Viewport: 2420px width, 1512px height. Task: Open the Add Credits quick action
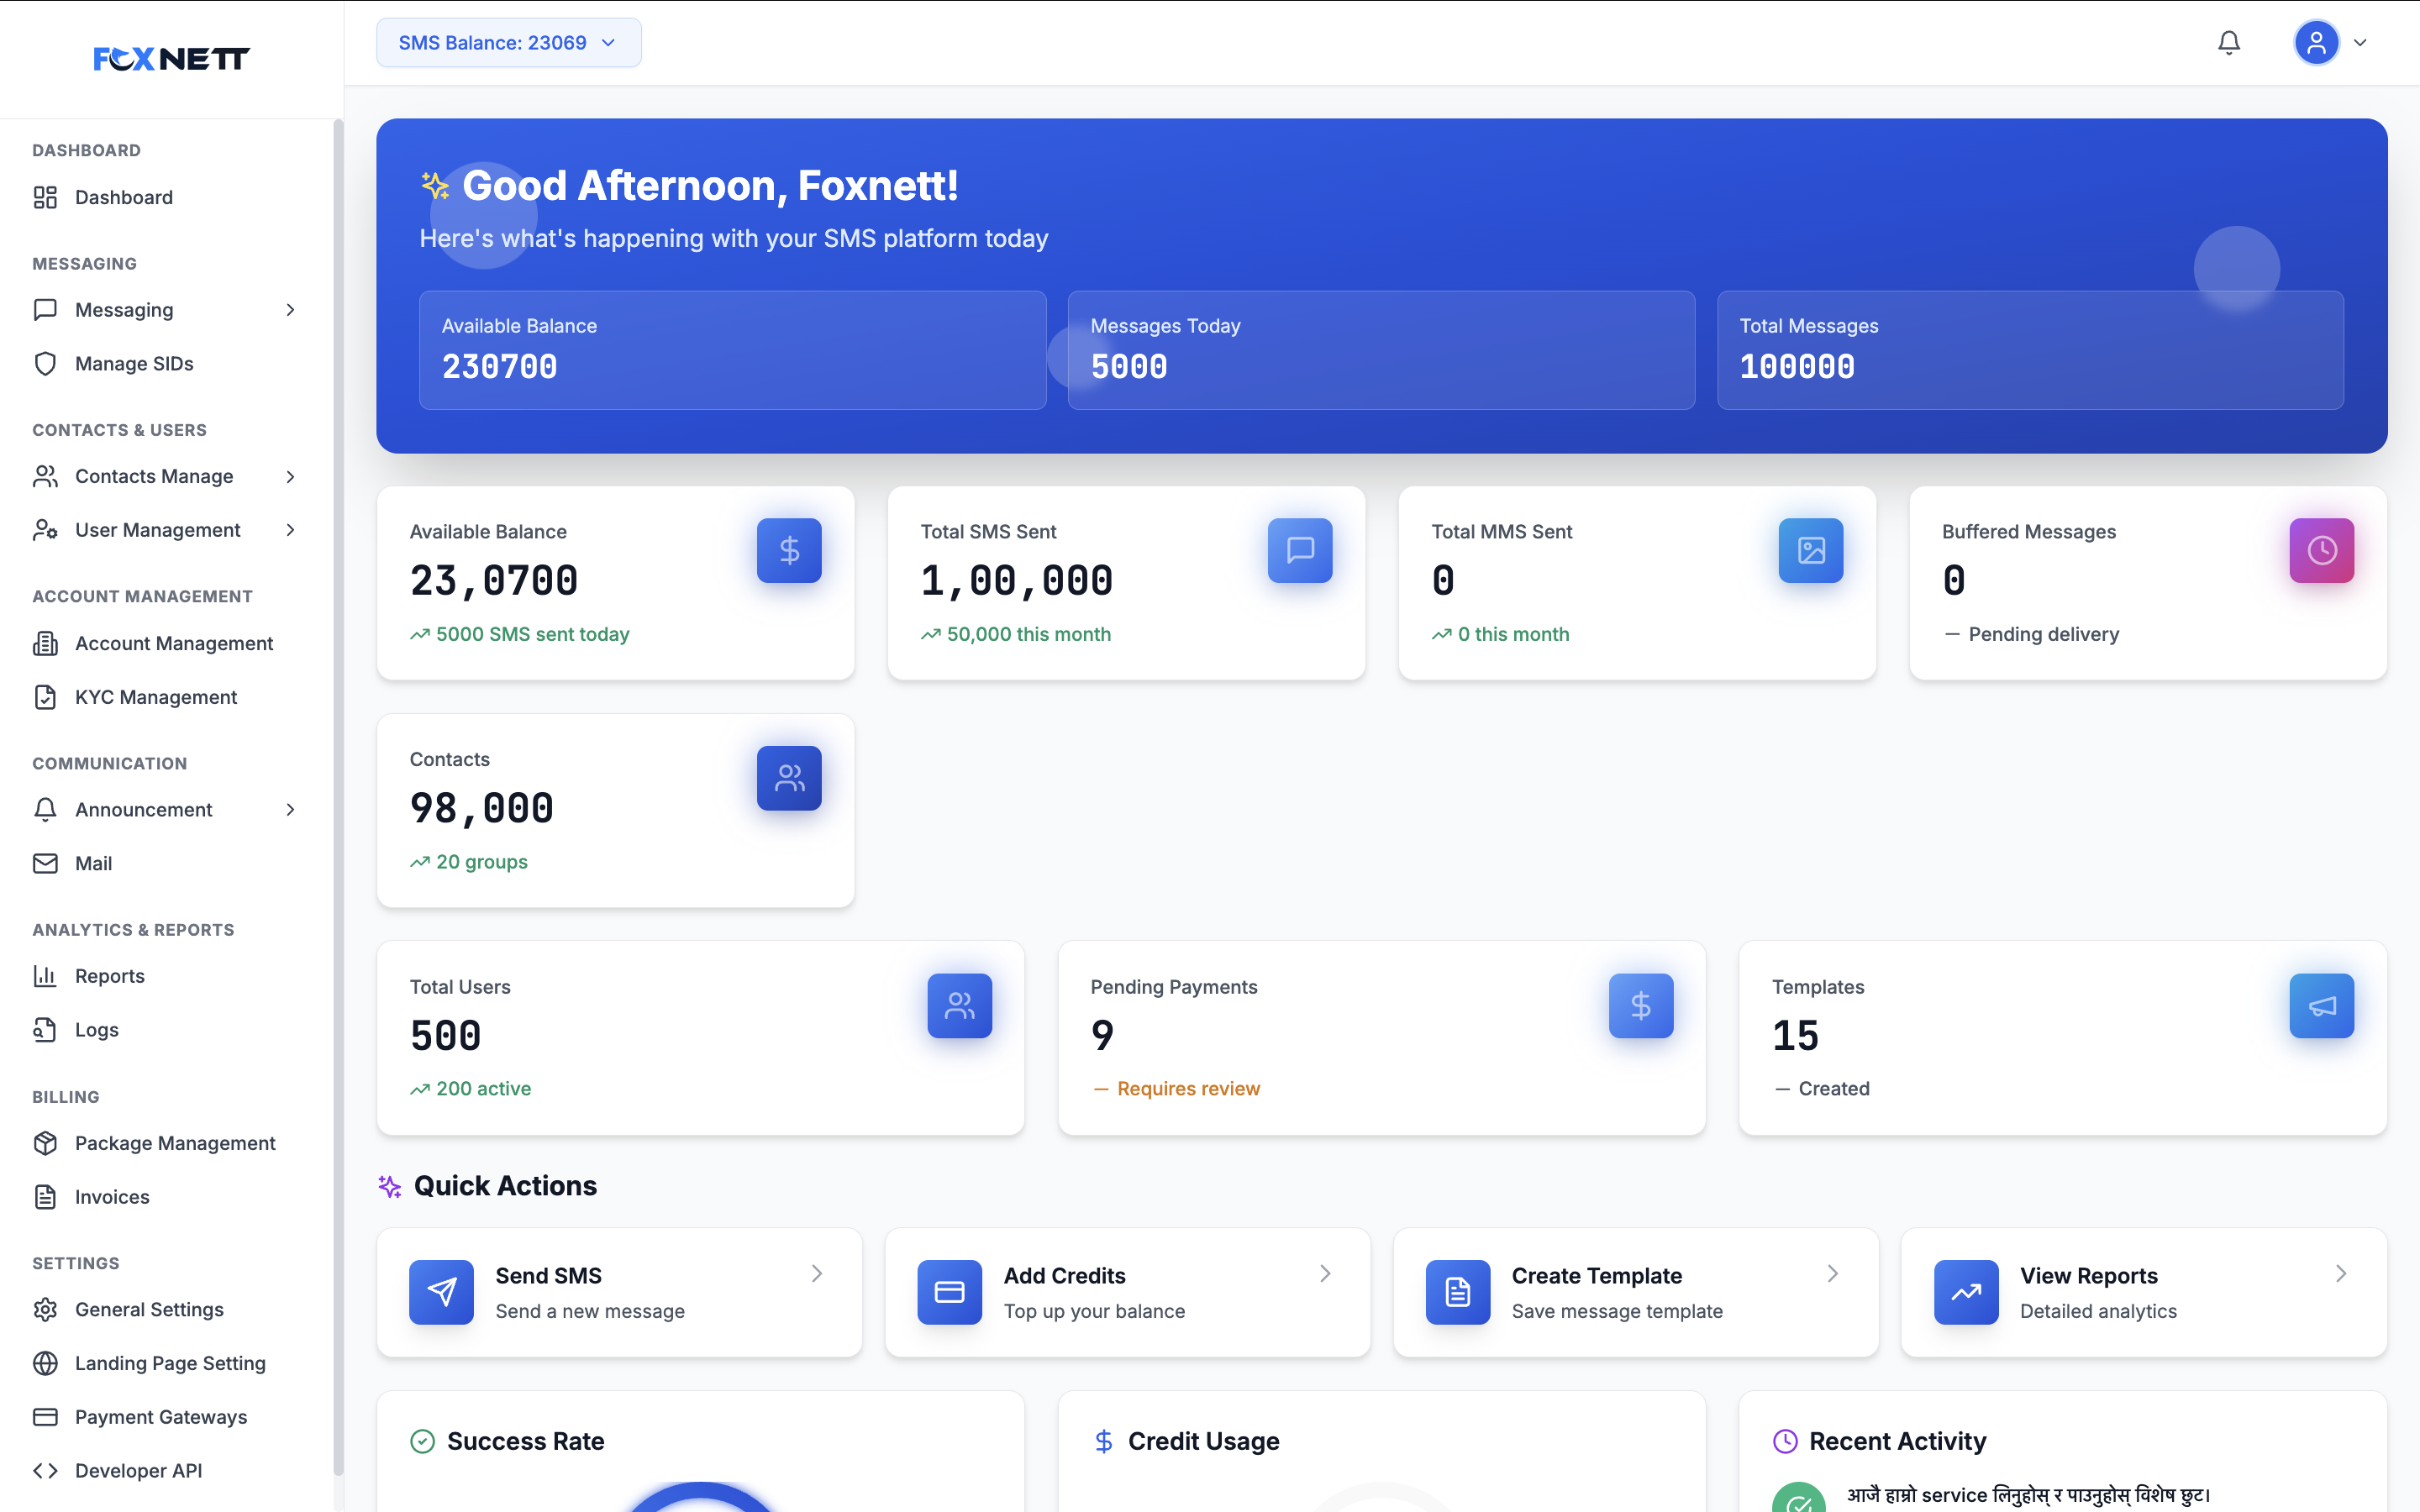[x=1127, y=1292]
